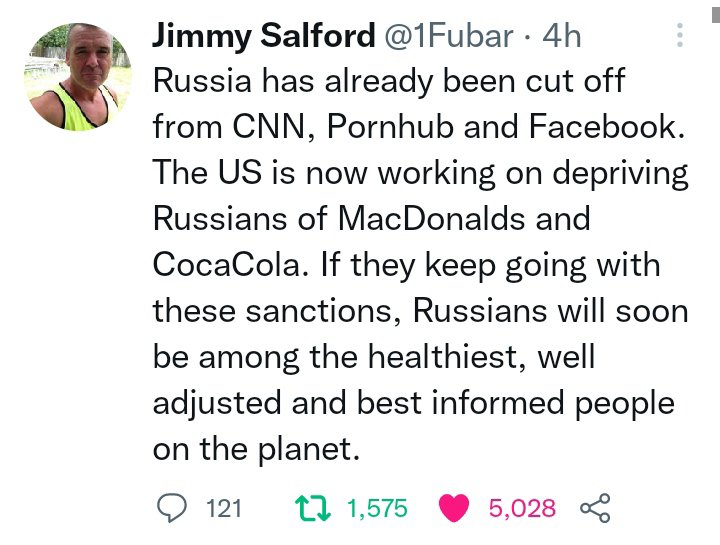Viewport: 720px width, 545px height.
Task: Click the 5,028 likes count
Action: click(522, 508)
